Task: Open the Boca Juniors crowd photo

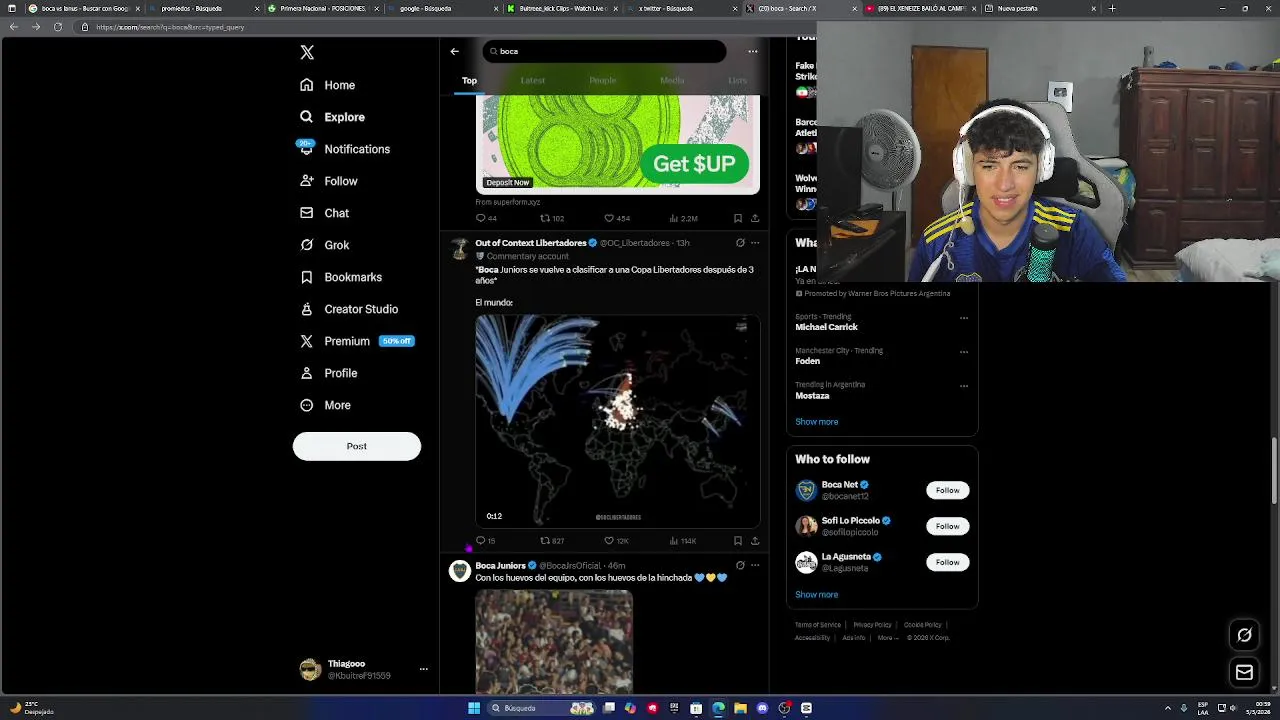Action: click(x=554, y=641)
